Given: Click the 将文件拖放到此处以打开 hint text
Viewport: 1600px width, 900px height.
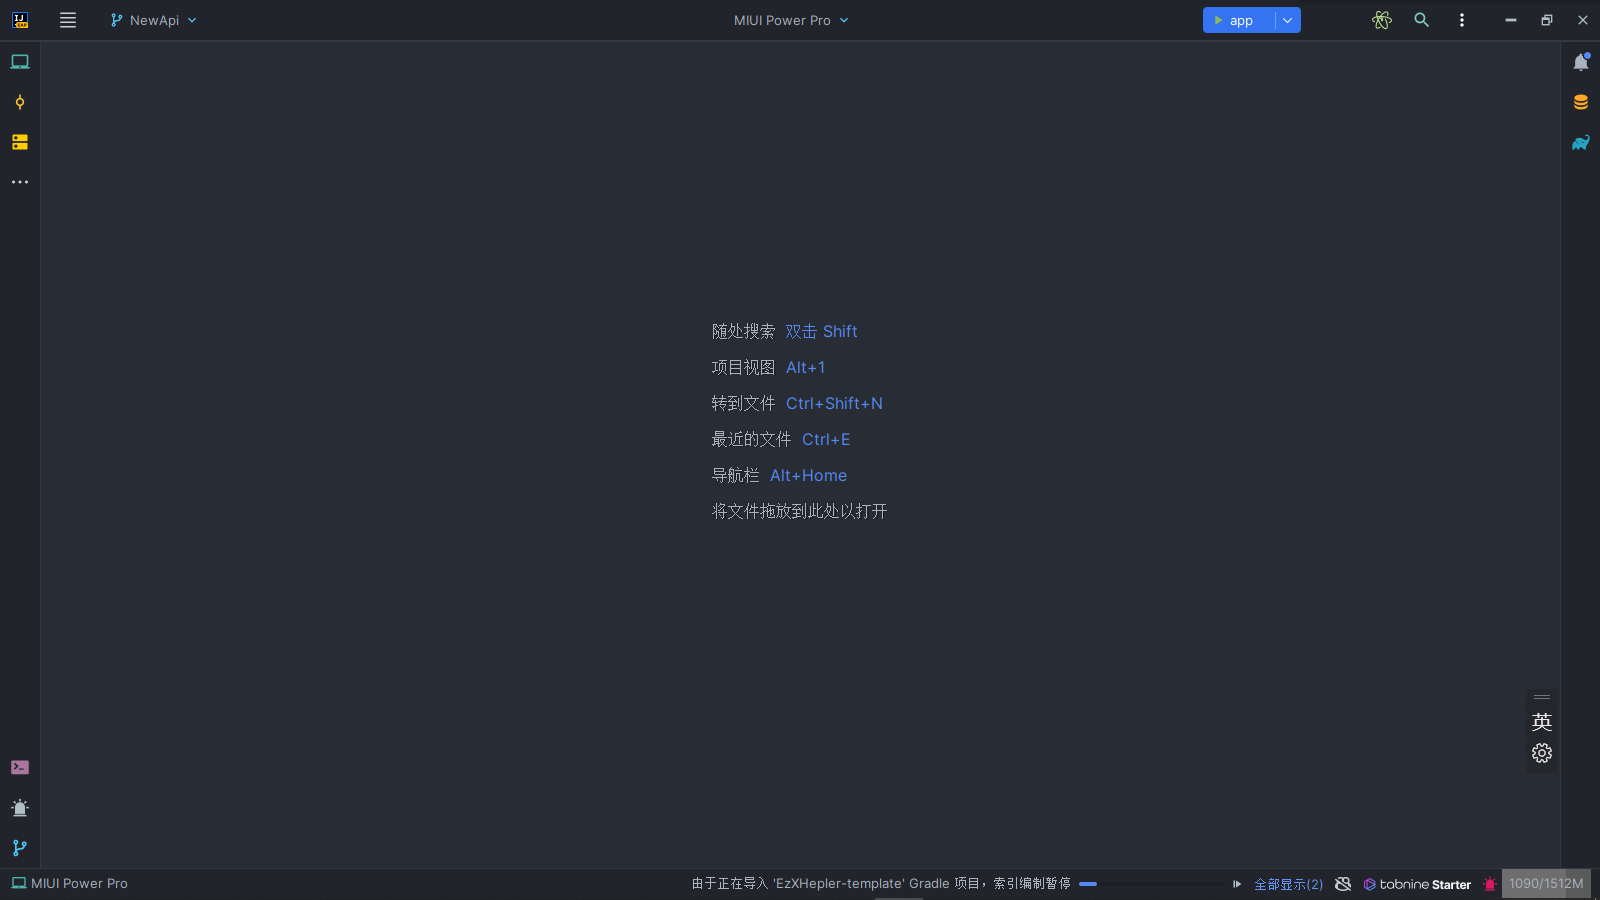Looking at the screenshot, I should pos(799,511).
